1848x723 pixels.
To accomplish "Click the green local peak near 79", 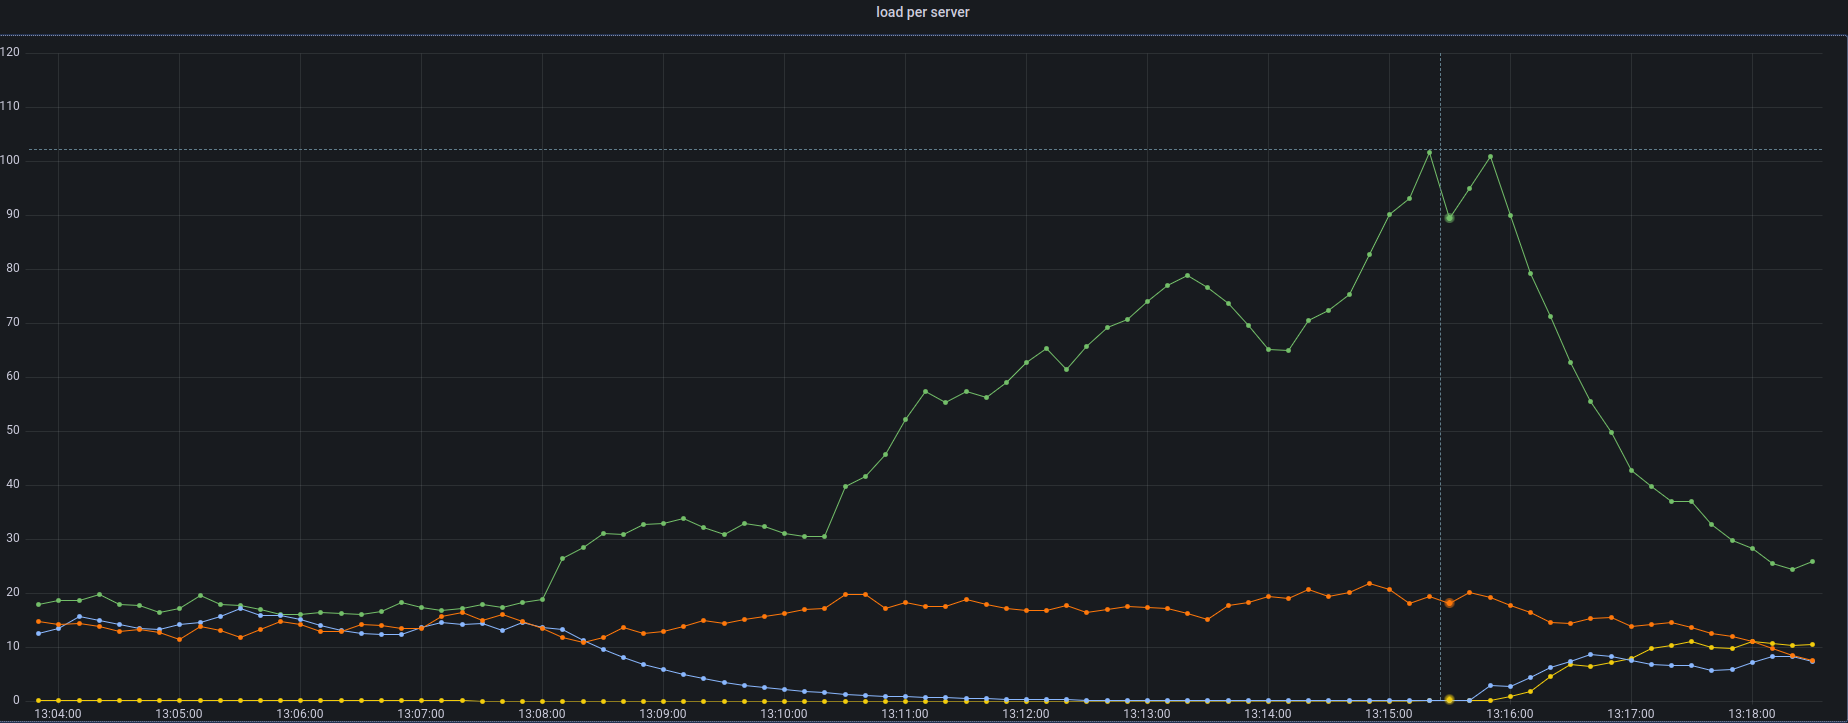I will 1187,276.
